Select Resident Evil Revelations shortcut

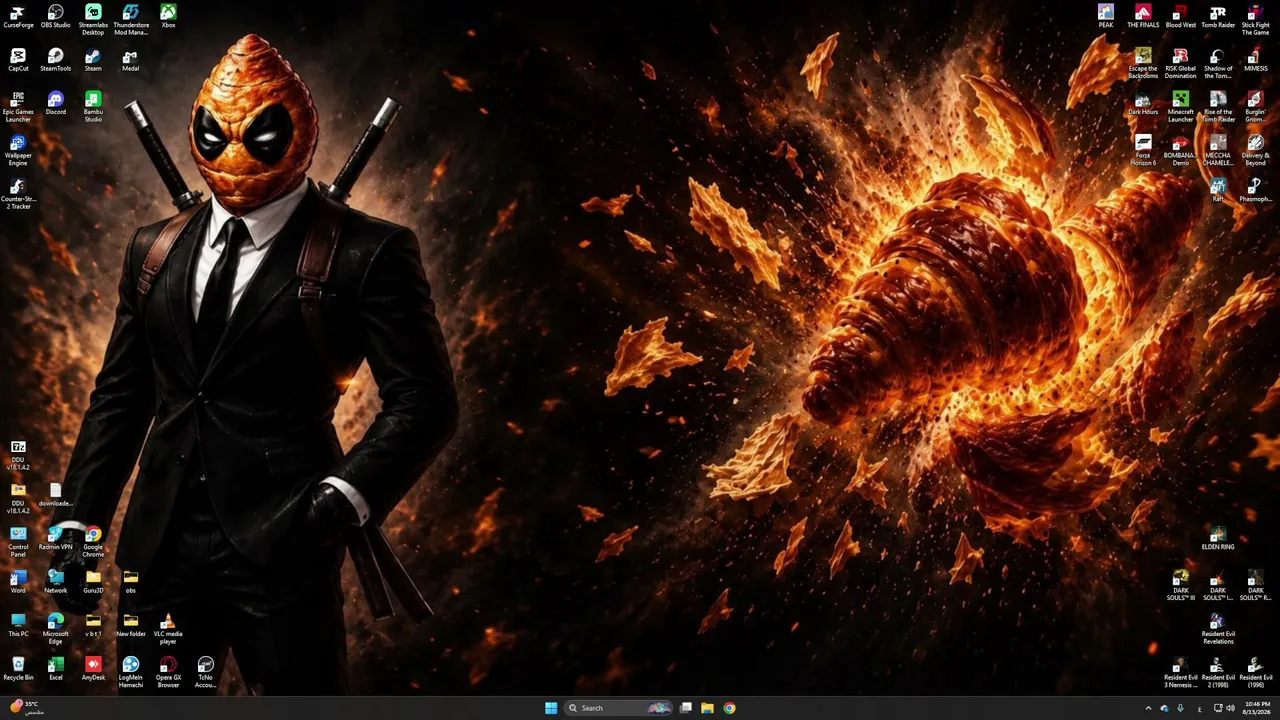pyautogui.click(x=1218, y=629)
